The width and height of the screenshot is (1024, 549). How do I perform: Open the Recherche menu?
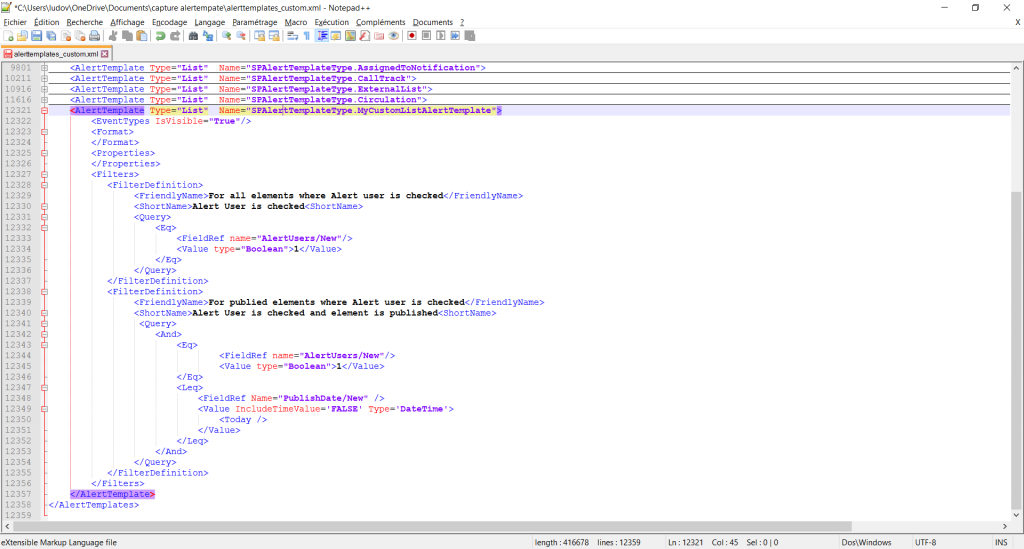[85, 22]
